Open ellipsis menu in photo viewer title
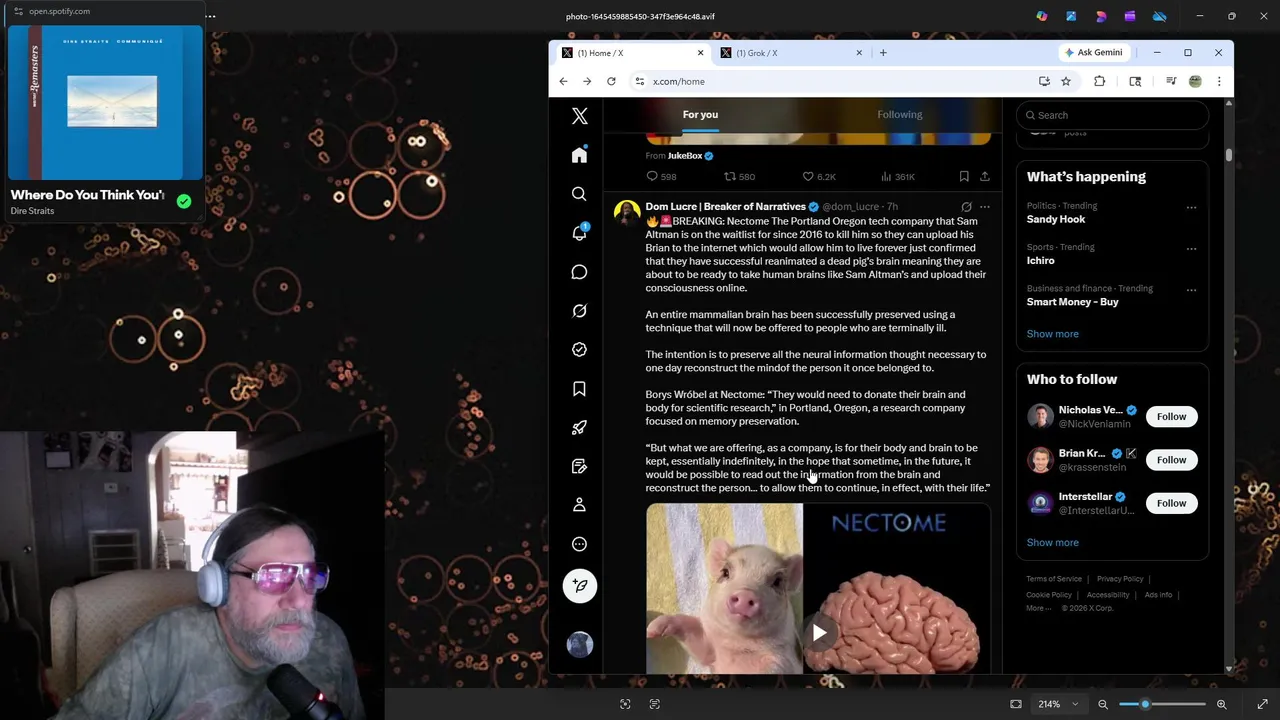The width and height of the screenshot is (1280, 720). (210, 16)
